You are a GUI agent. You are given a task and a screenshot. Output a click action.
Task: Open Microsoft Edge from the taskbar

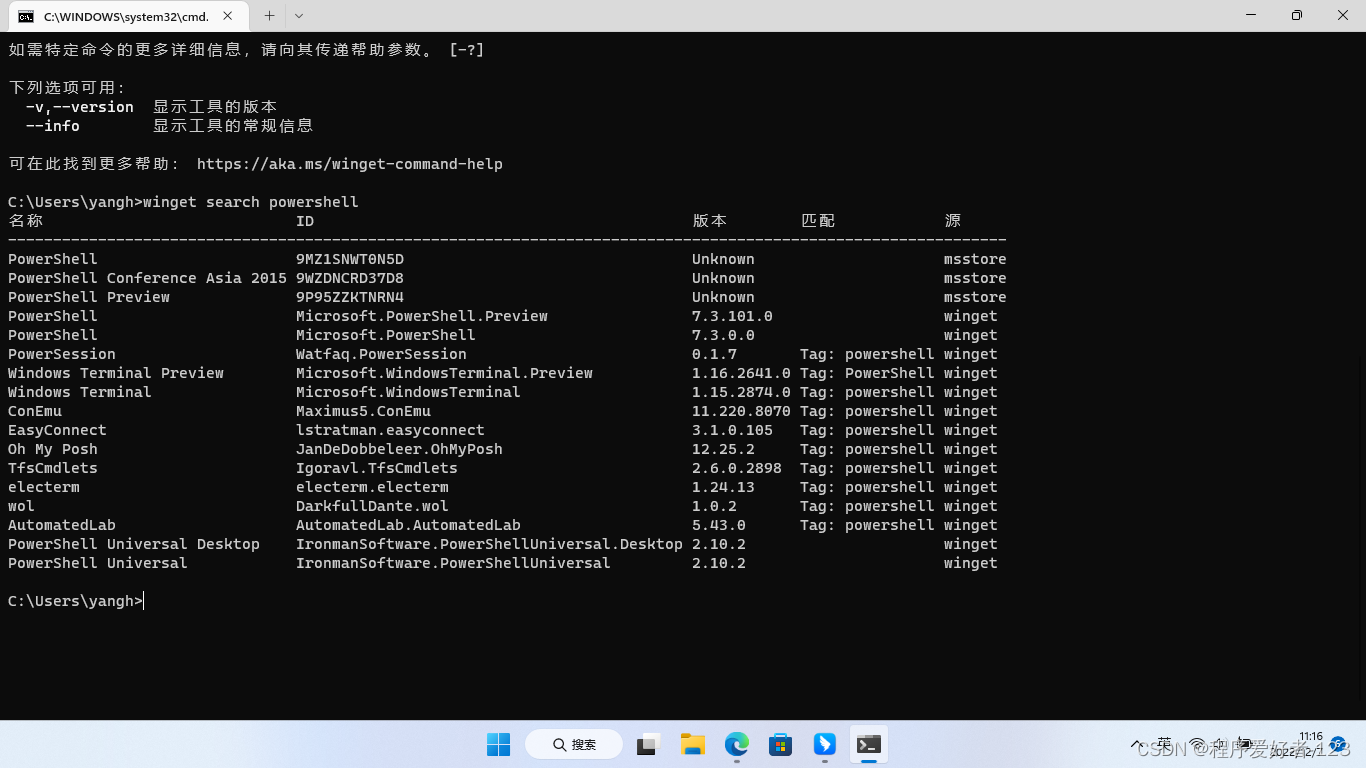point(737,744)
